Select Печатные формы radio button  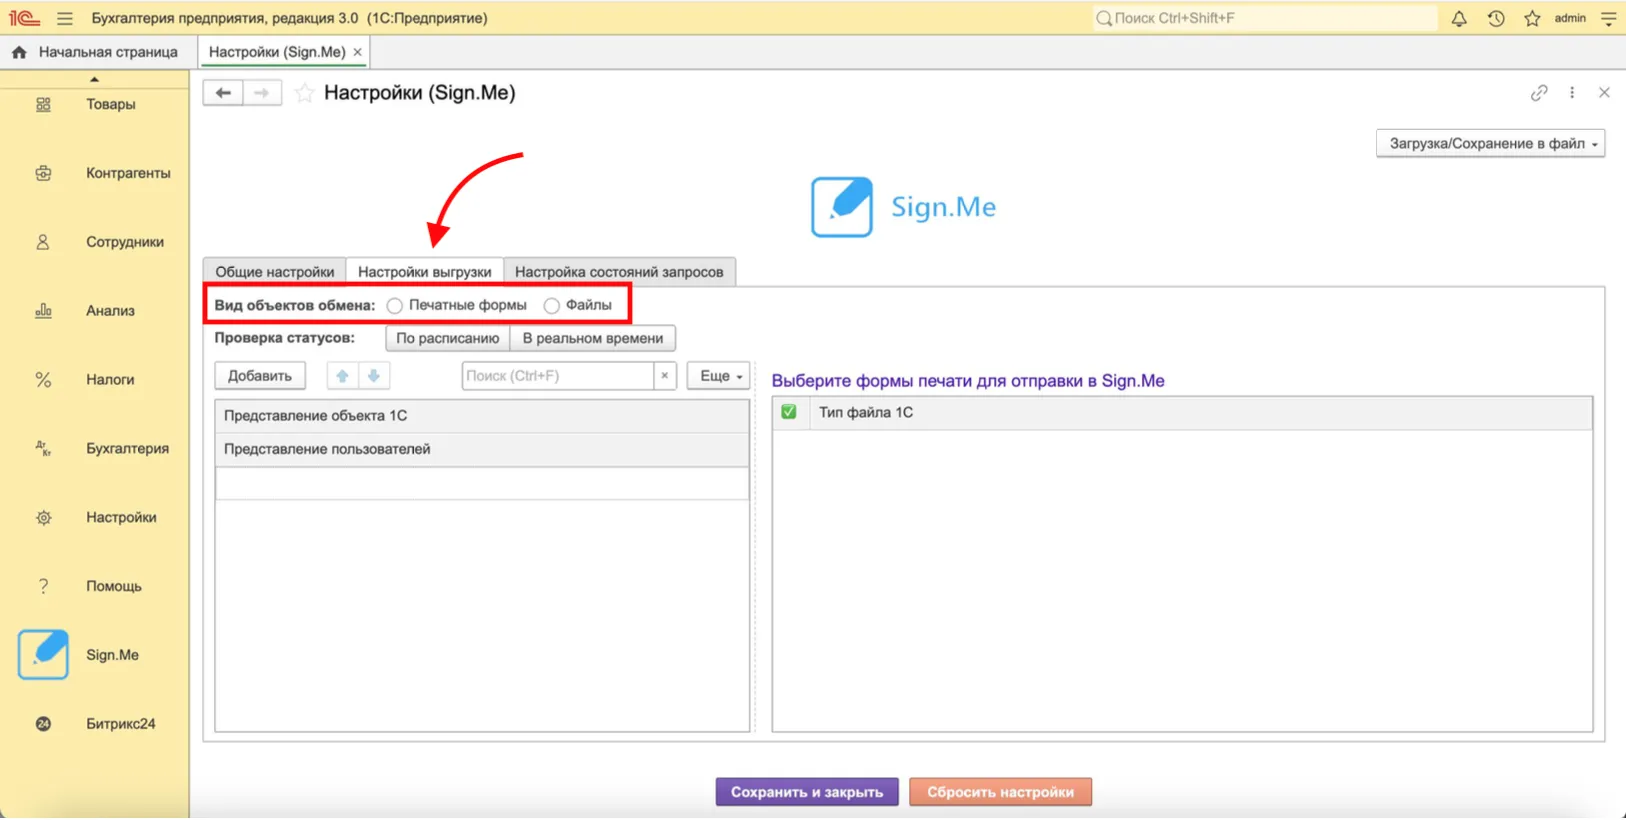click(x=395, y=306)
